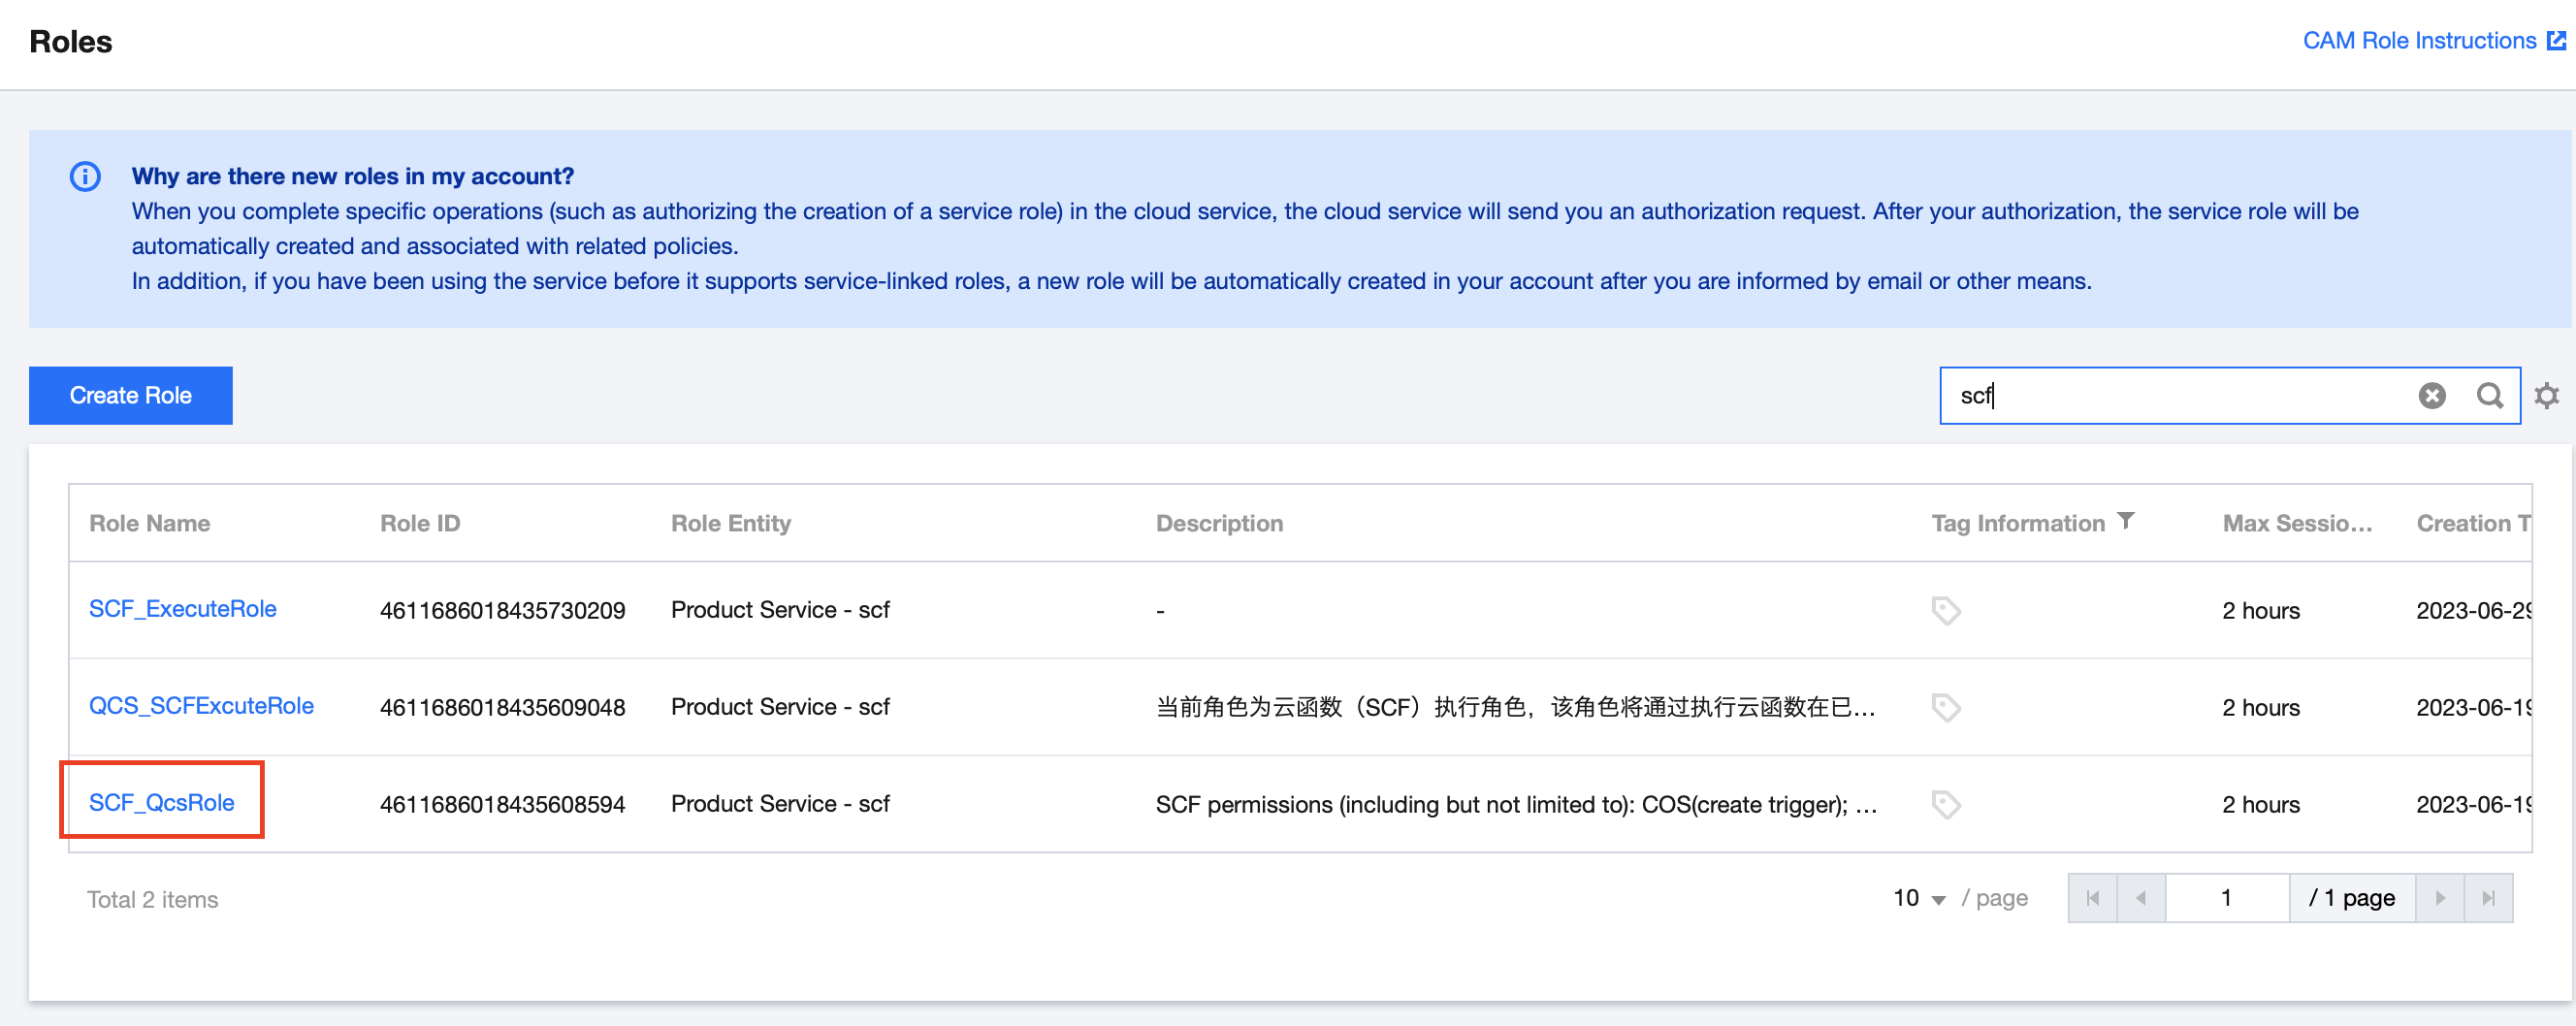Click tag icon for SCF_ExecuteRole row

coord(1946,610)
